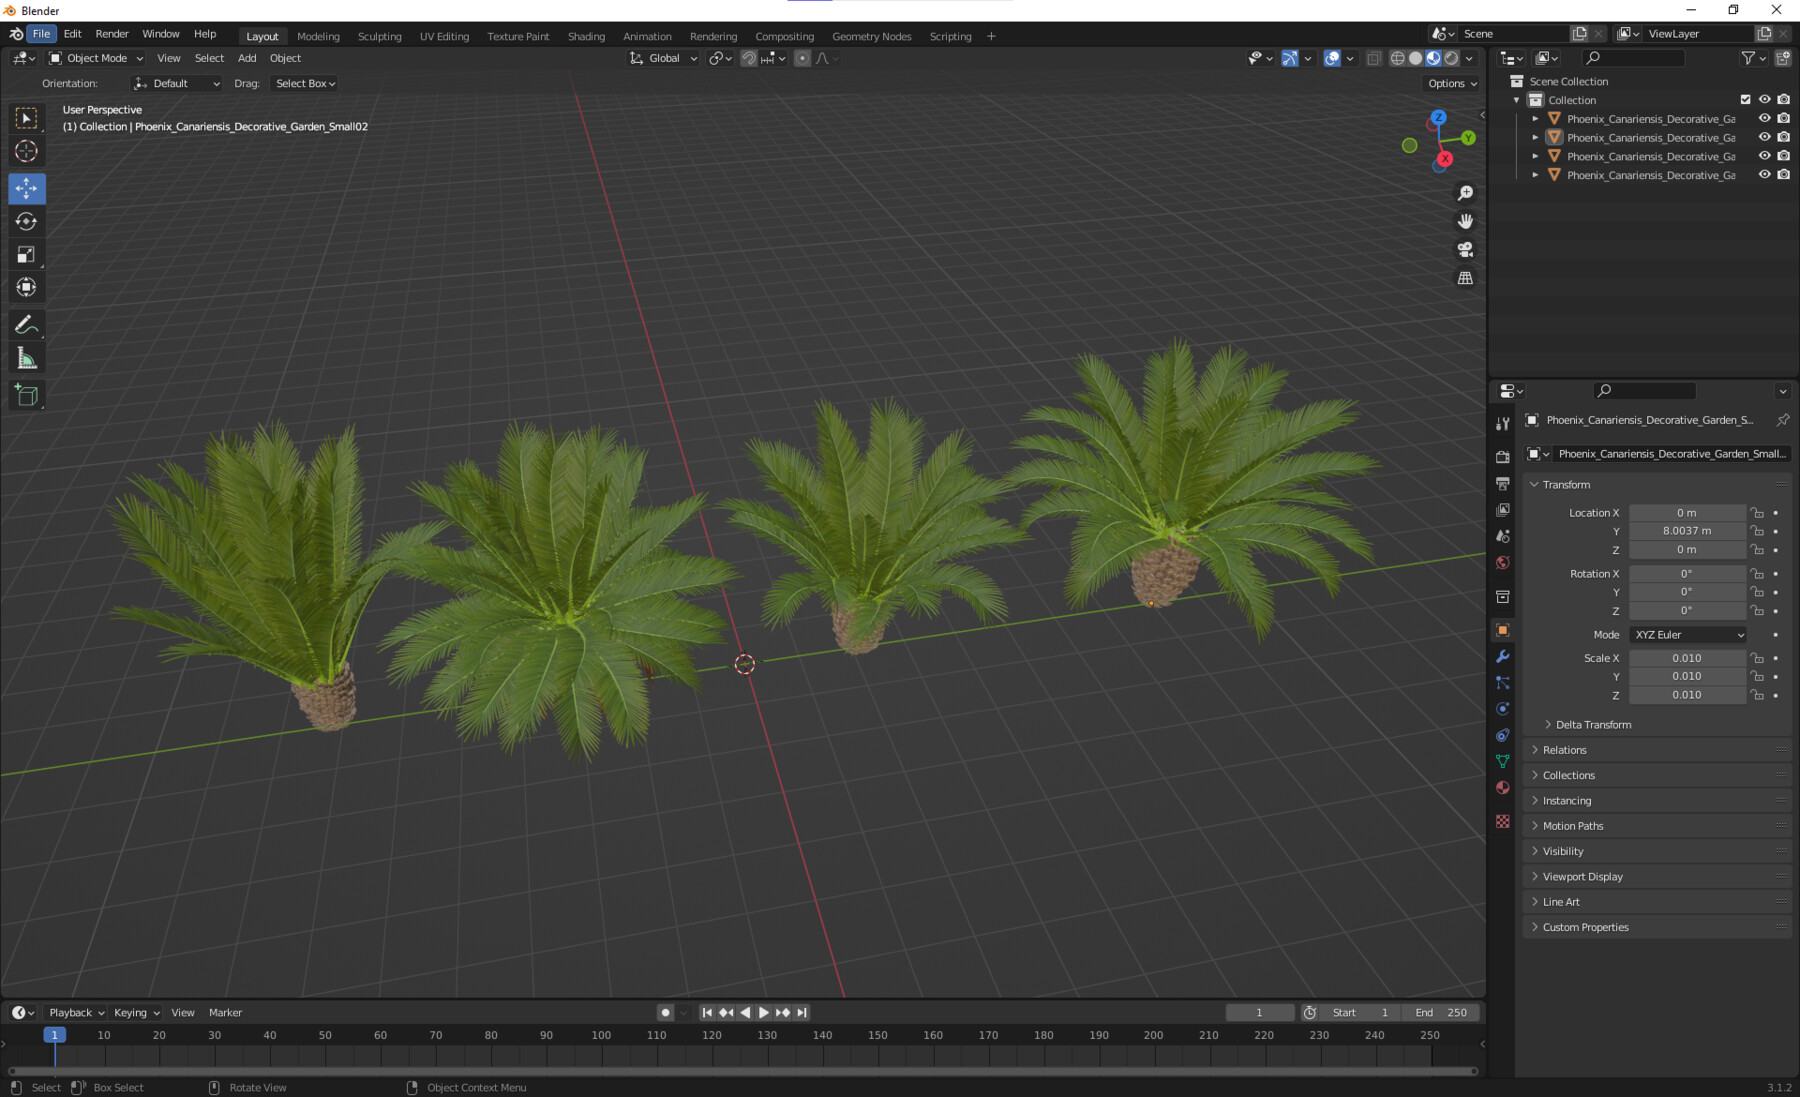Open the Add menu in the viewport header
The width and height of the screenshot is (1800, 1097).
(x=246, y=58)
